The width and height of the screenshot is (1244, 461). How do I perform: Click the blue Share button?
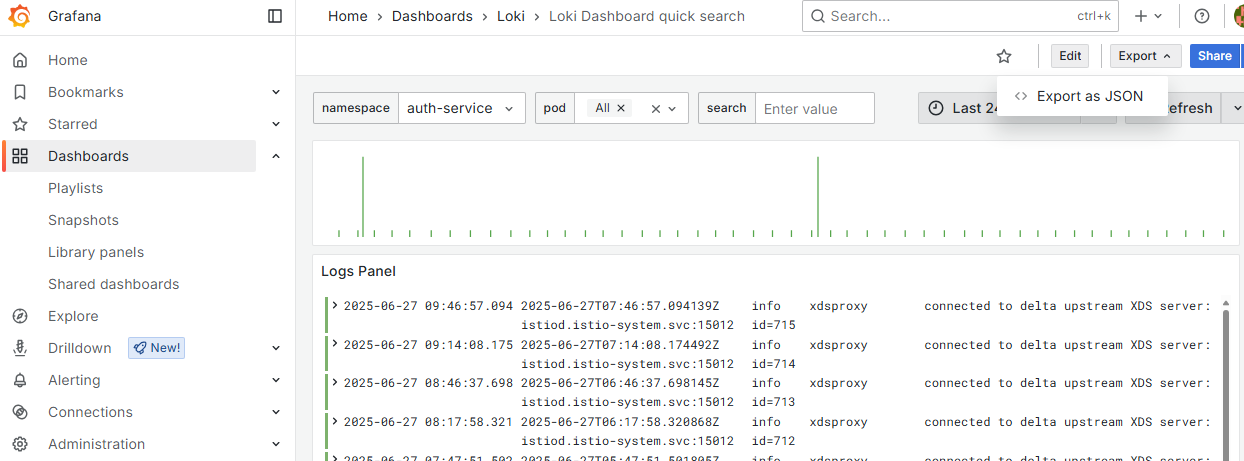point(1214,56)
